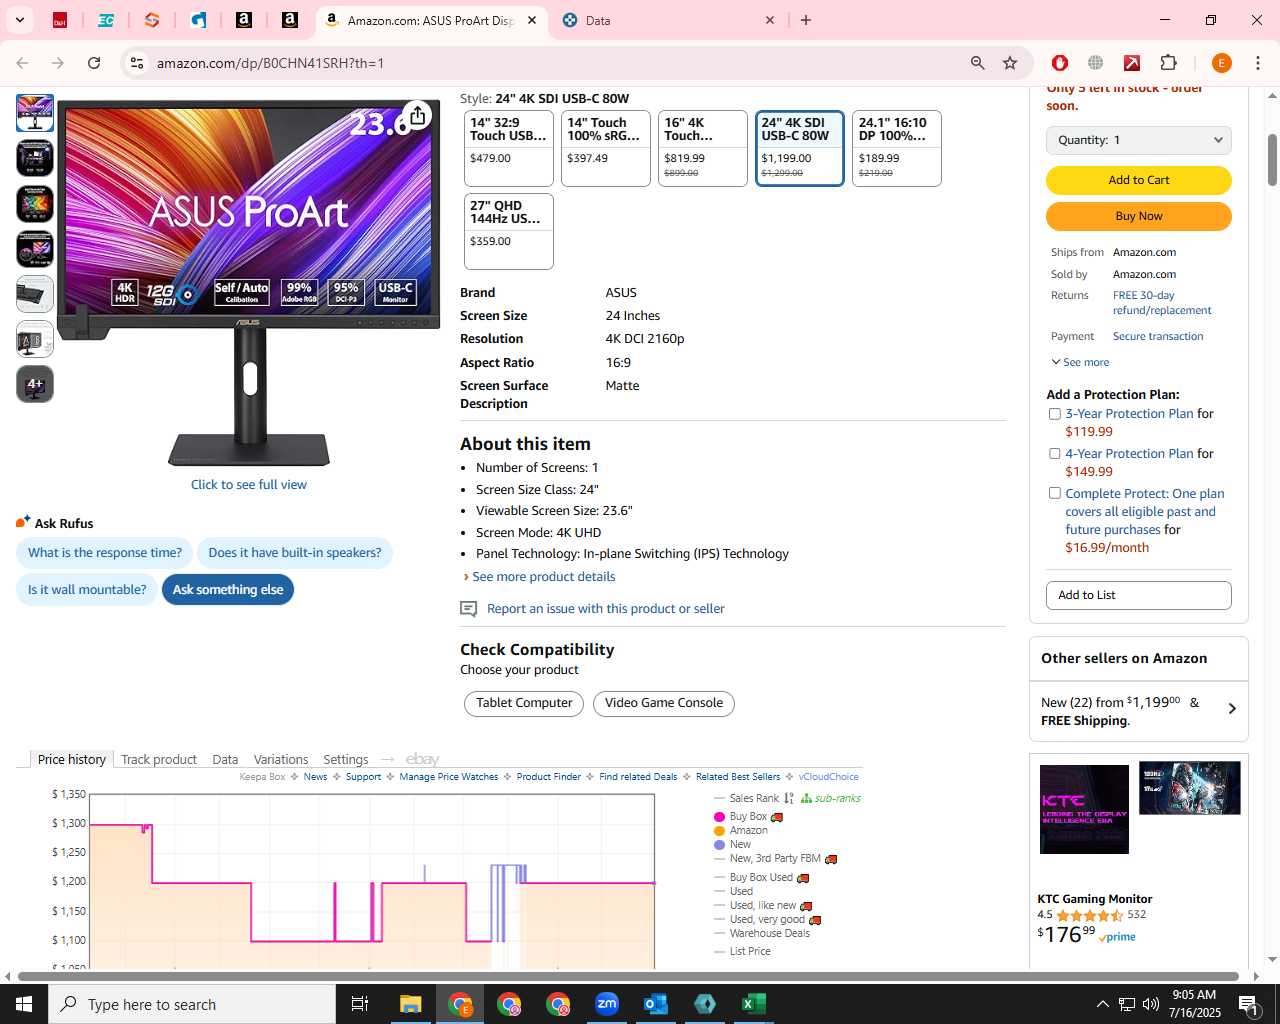
Task: Close the Amazon ASUS ProArt tab
Action: point(532,20)
